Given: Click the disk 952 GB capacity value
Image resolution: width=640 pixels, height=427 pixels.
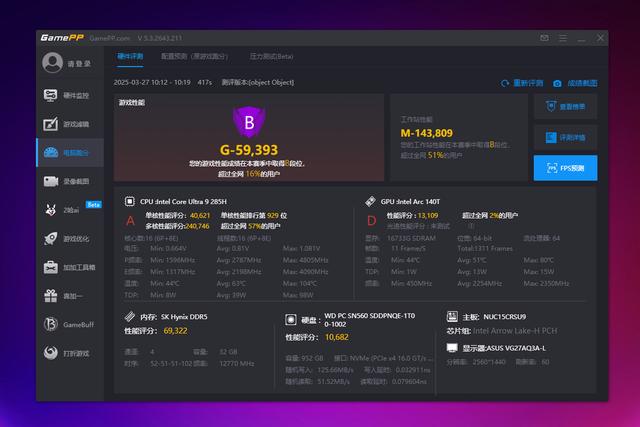Looking at the screenshot, I should pos(313,358).
